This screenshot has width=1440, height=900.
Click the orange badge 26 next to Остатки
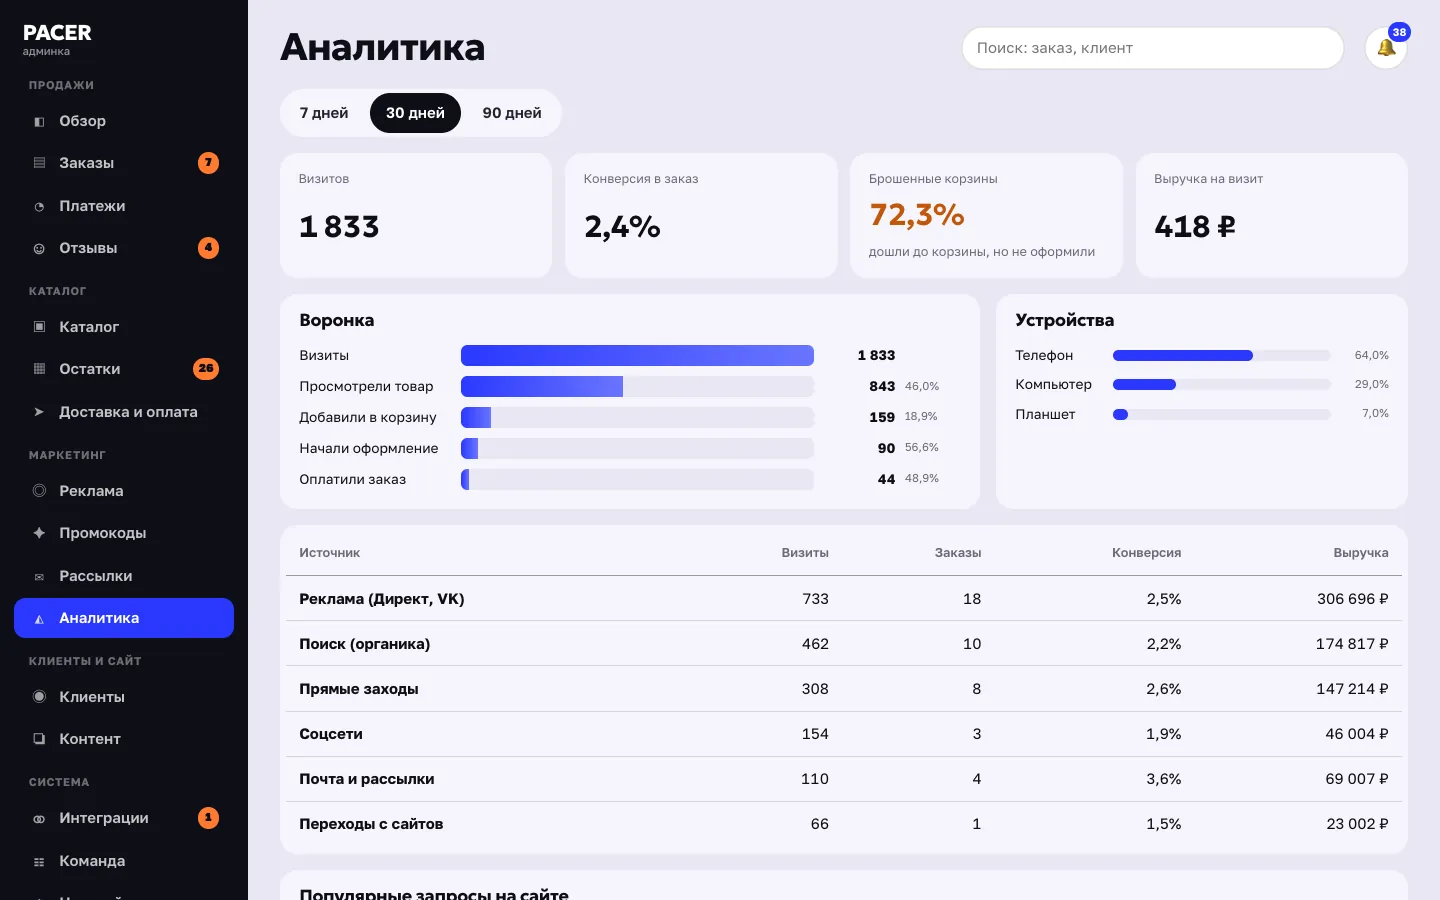click(x=206, y=369)
